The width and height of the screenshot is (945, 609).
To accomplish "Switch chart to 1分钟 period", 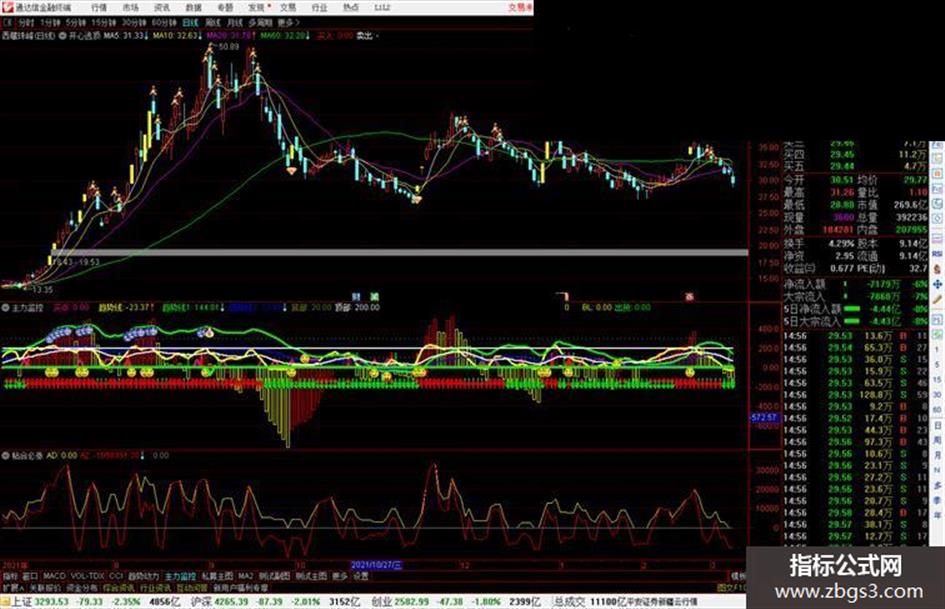I will point(50,23).
